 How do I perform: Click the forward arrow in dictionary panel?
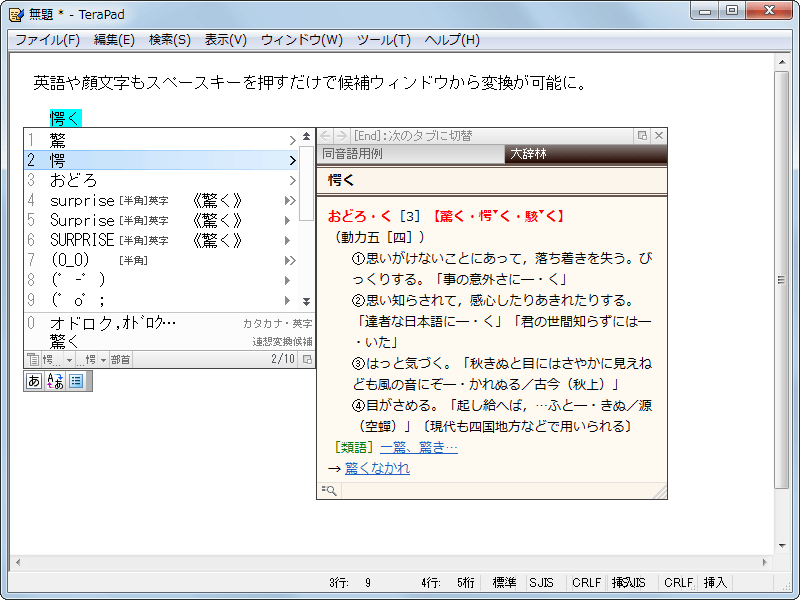tap(341, 136)
